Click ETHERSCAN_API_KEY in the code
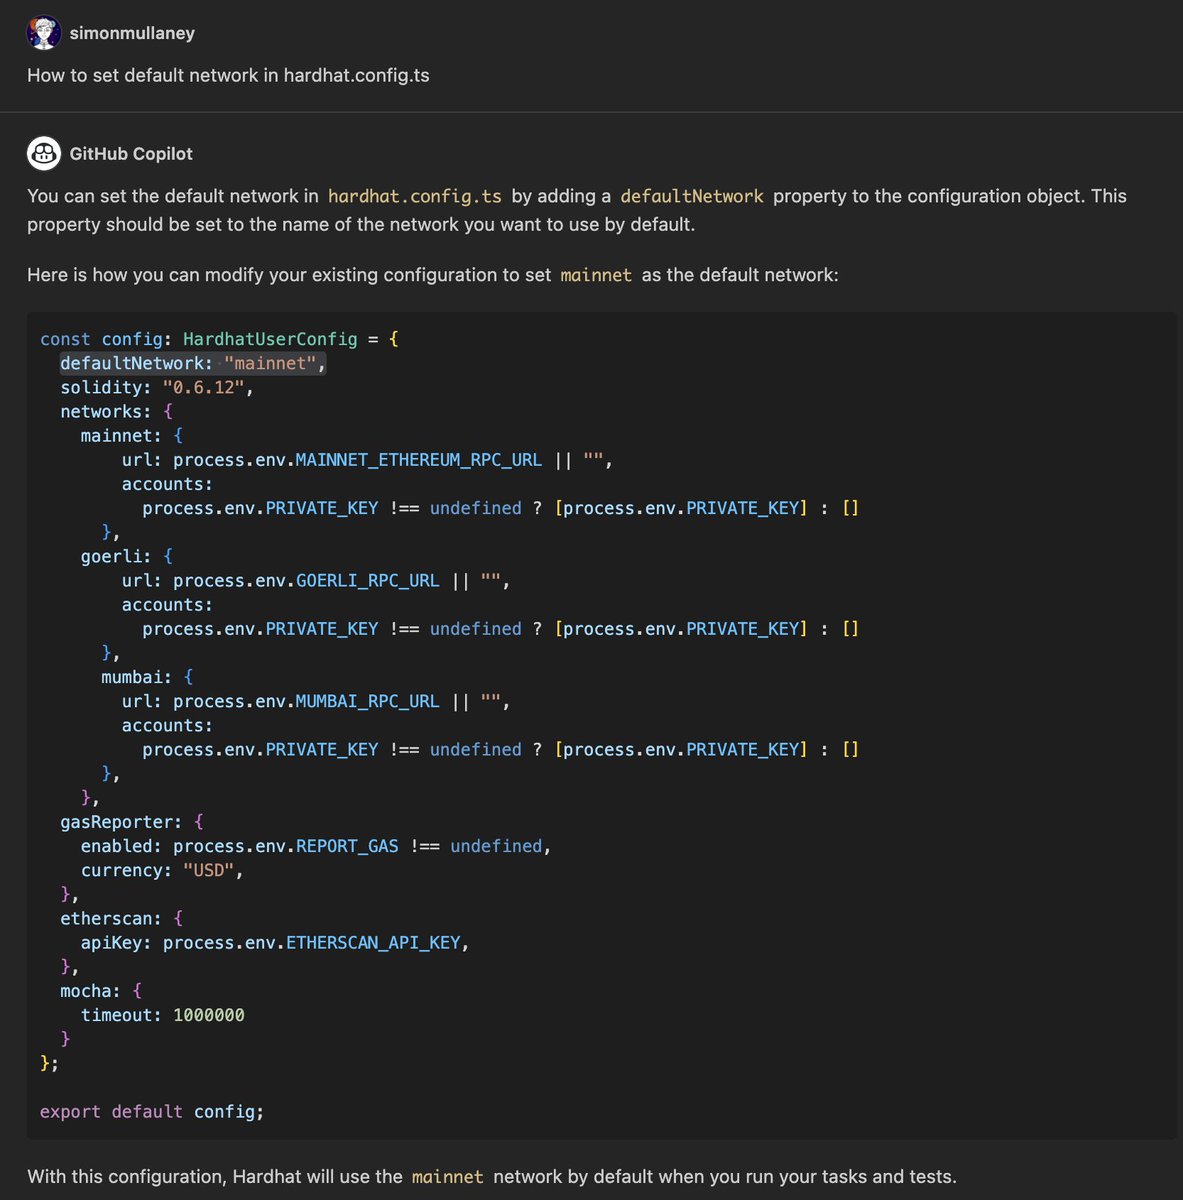Screen dimensions: 1183x1200 (373, 942)
